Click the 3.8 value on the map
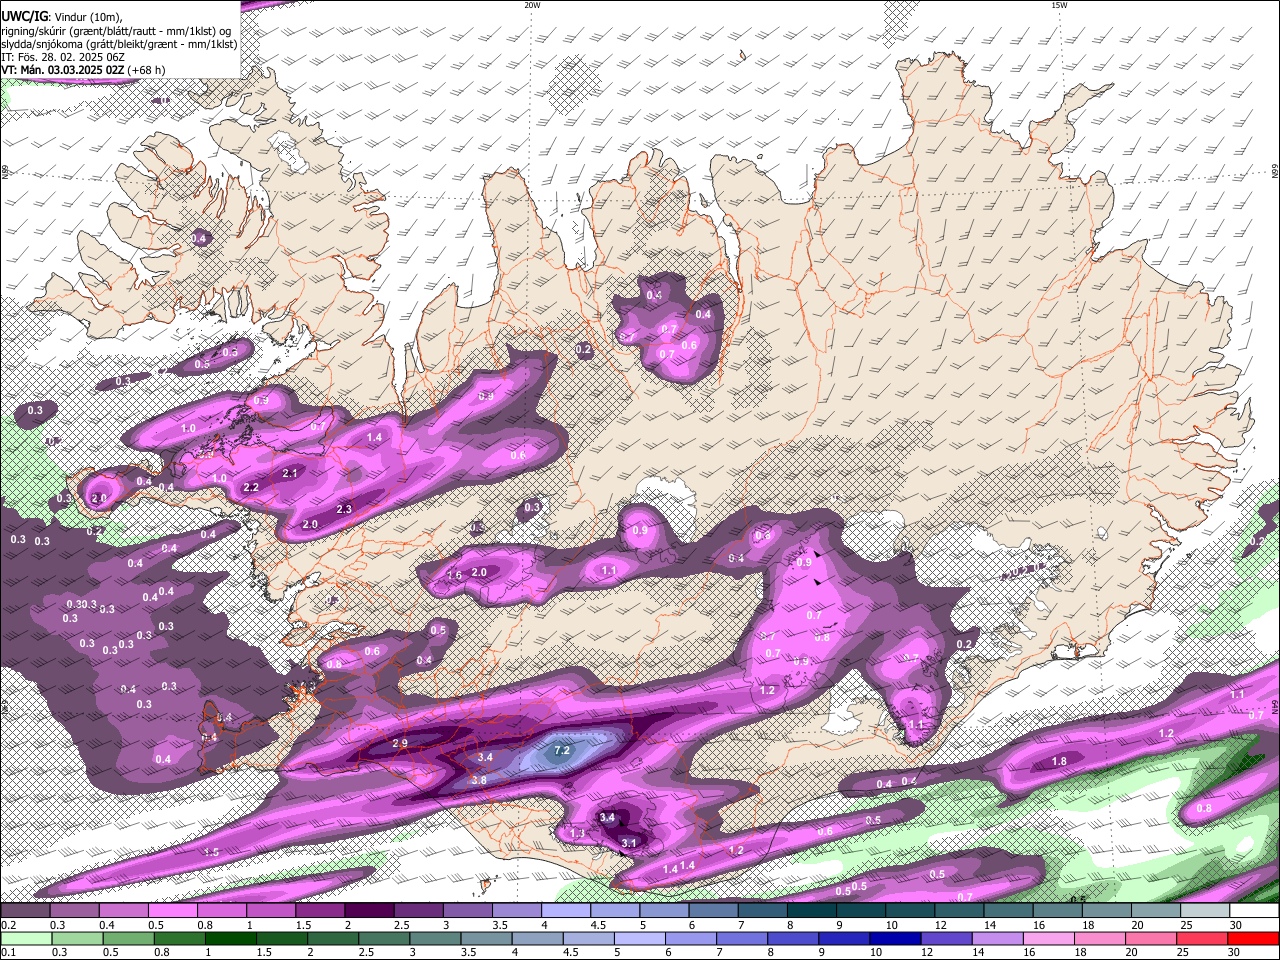The width and height of the screenshot is (1280, 960). click(479, 780)
